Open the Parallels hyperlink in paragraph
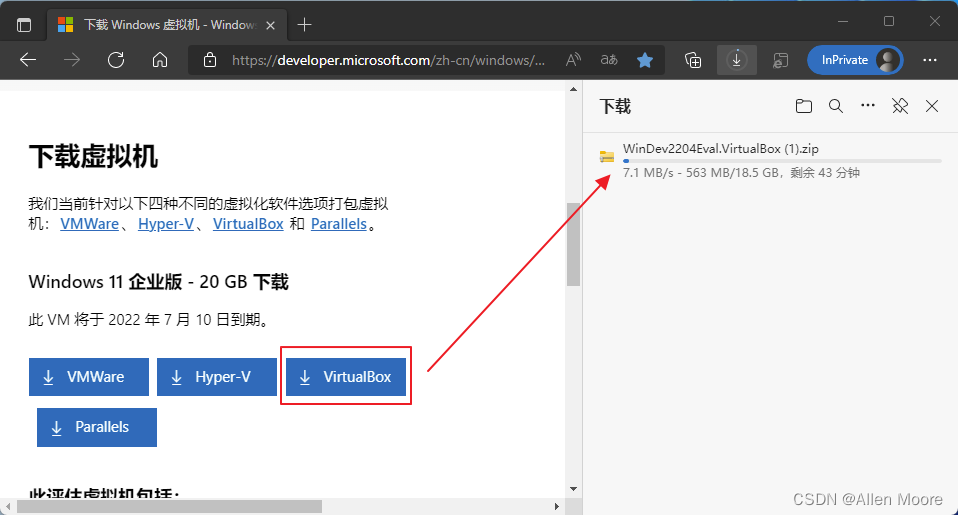Screen dimensions: 958x515 click(338, 224)
